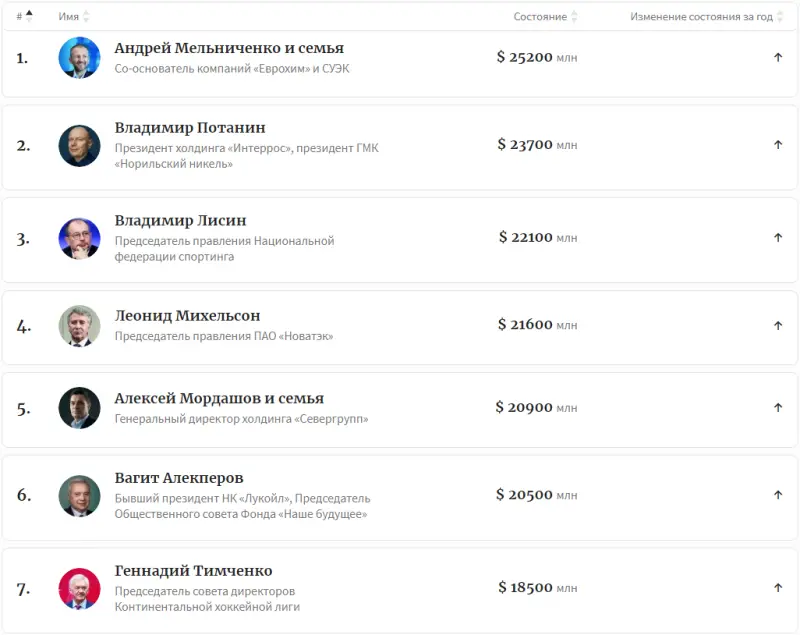Open the Владимир Потанин name link
The image size is (800, 635).
tap(190, 128)
